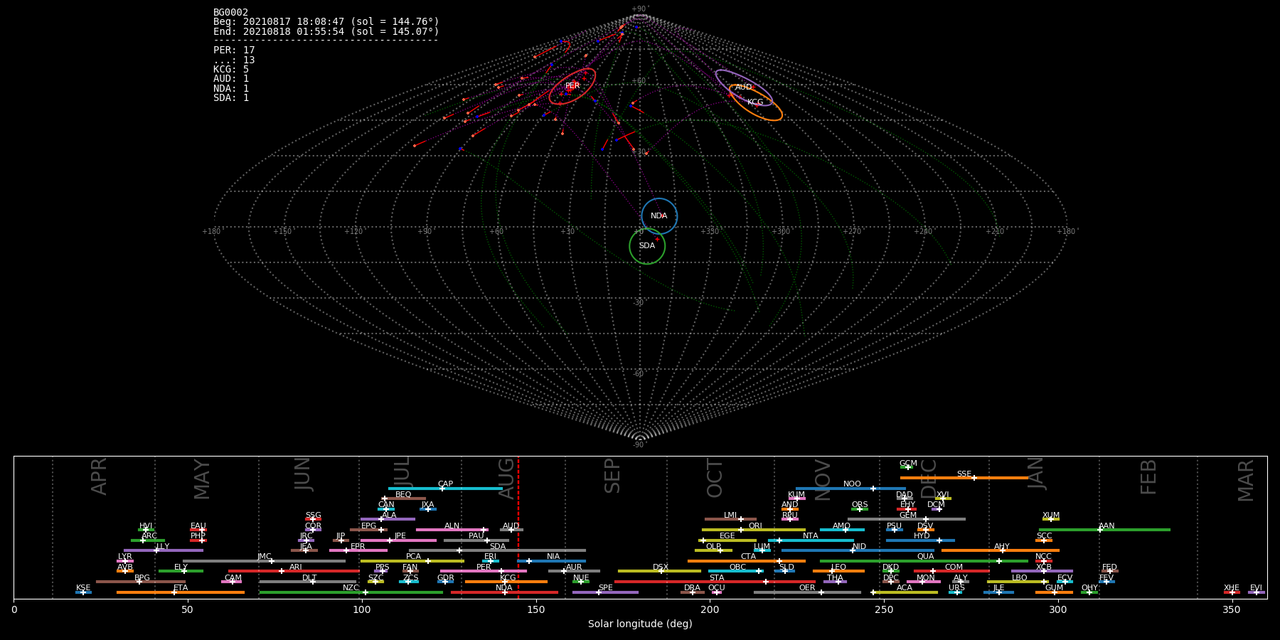Click the purple SPE shower bar
Viewport: 1280px width, 640px height.
tap(605, 592)
